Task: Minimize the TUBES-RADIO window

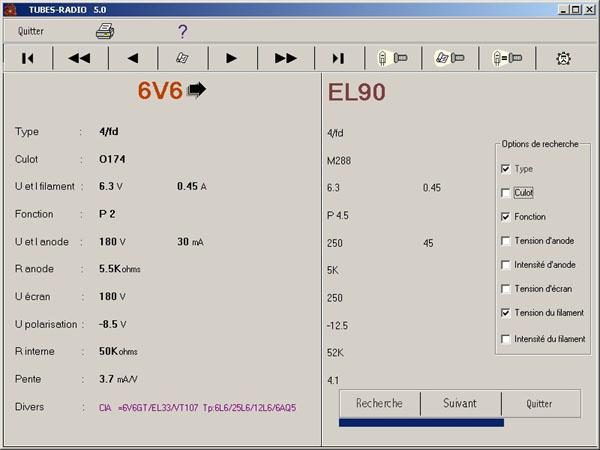Action: pos(564,10)
